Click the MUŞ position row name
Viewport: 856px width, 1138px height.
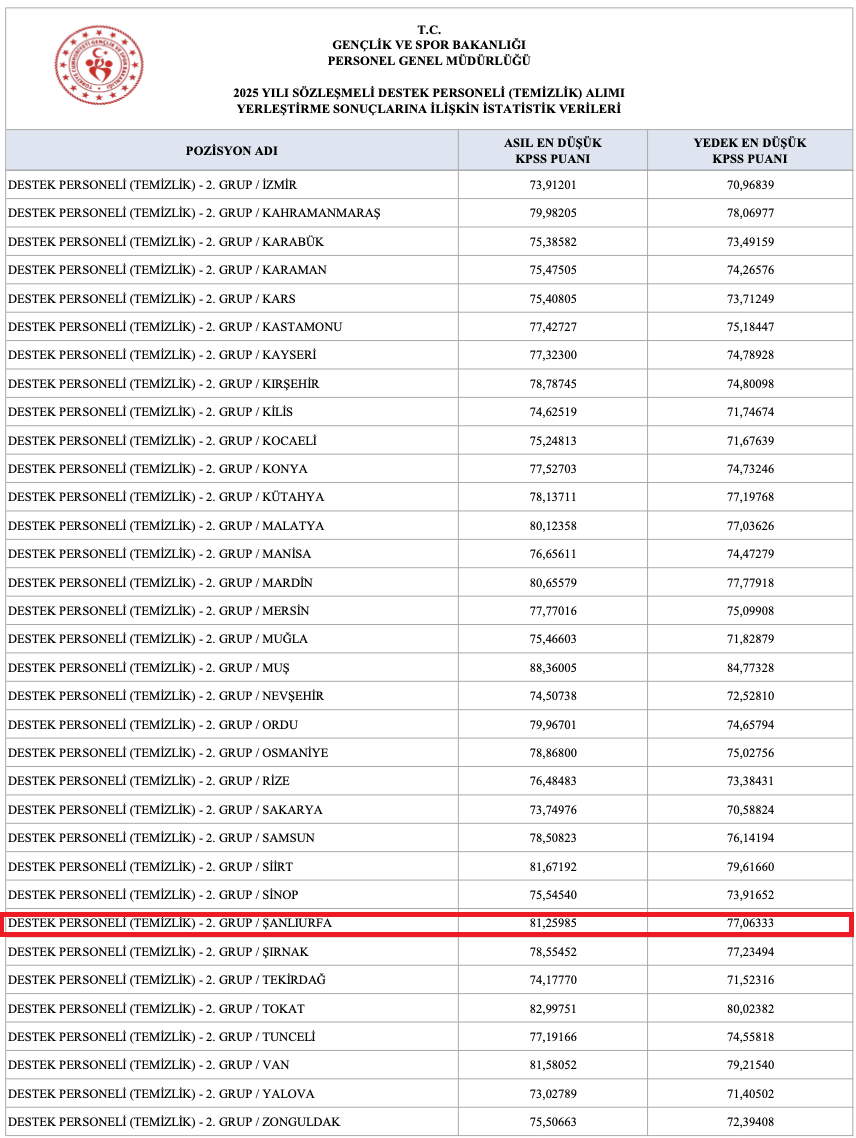pyautogui.click(x=149, y=668)
